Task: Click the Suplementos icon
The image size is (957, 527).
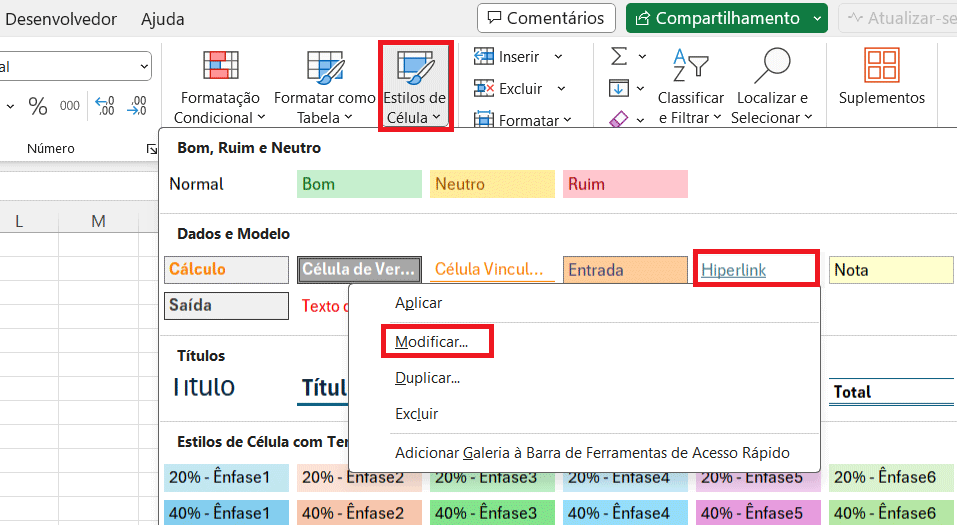Action: [x=881, y=67]
